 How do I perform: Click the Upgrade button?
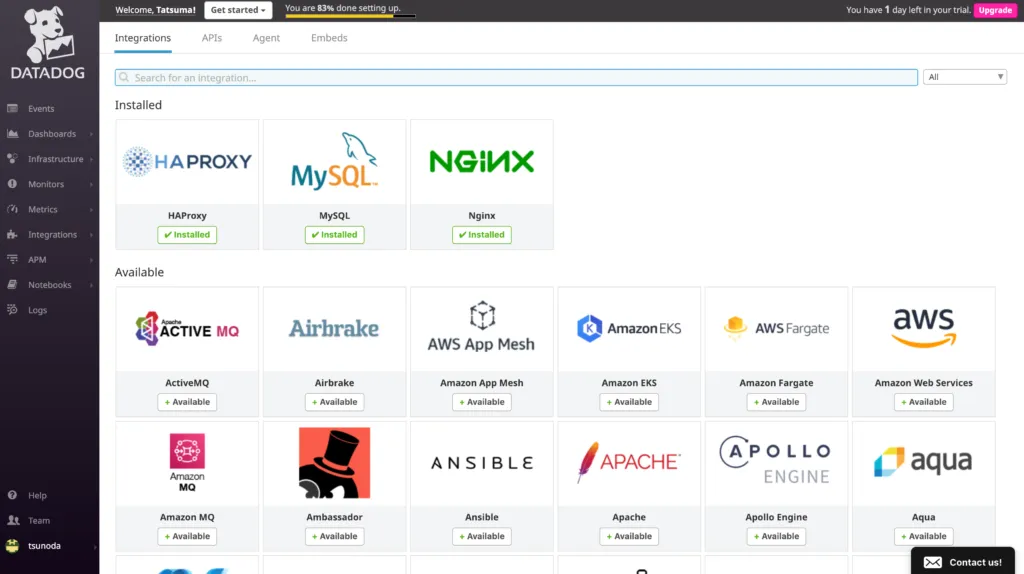tap(995, 10)
